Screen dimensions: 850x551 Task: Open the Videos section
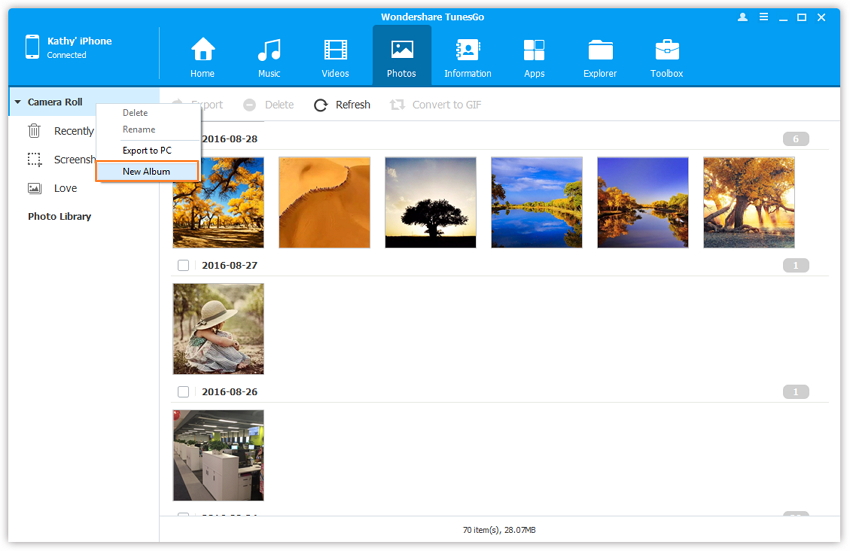pyautogui.click(x=335, y=50)
